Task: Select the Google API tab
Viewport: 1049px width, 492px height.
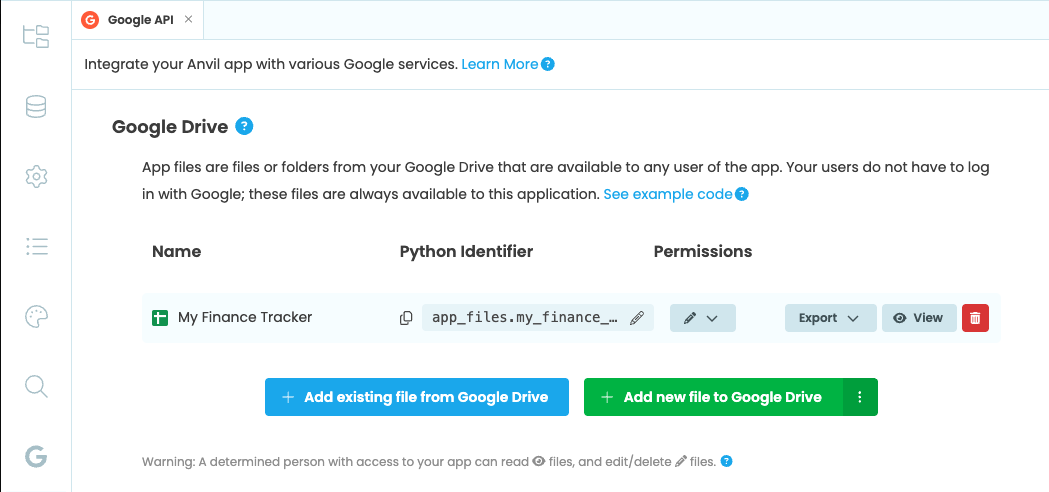Action: (137, 20)
